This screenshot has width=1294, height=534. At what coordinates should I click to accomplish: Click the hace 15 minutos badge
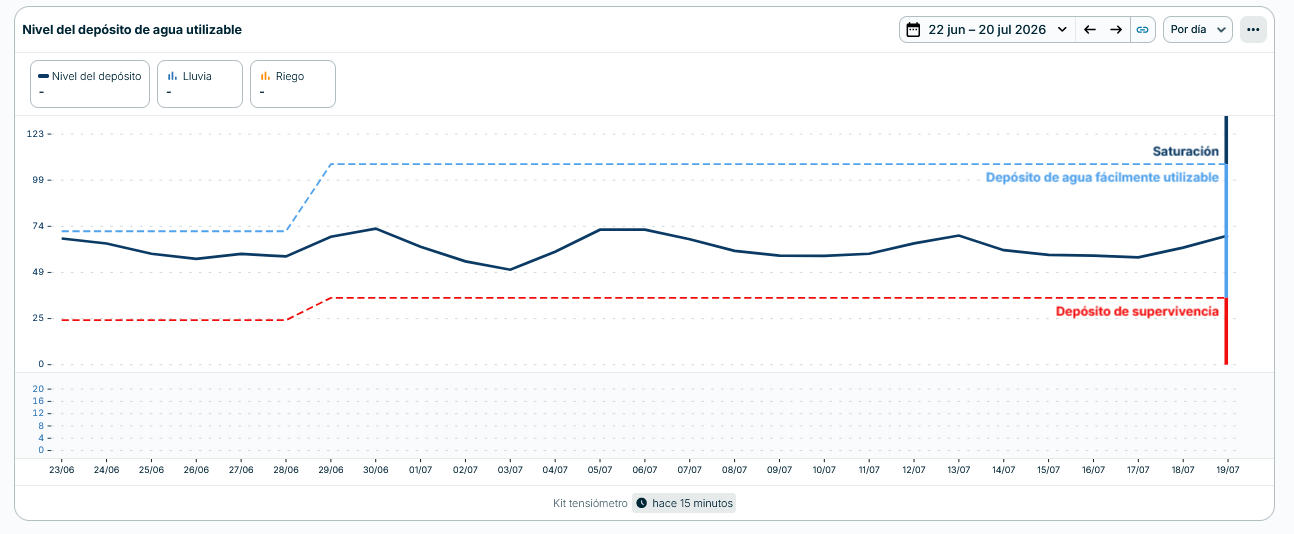point(684,503)
